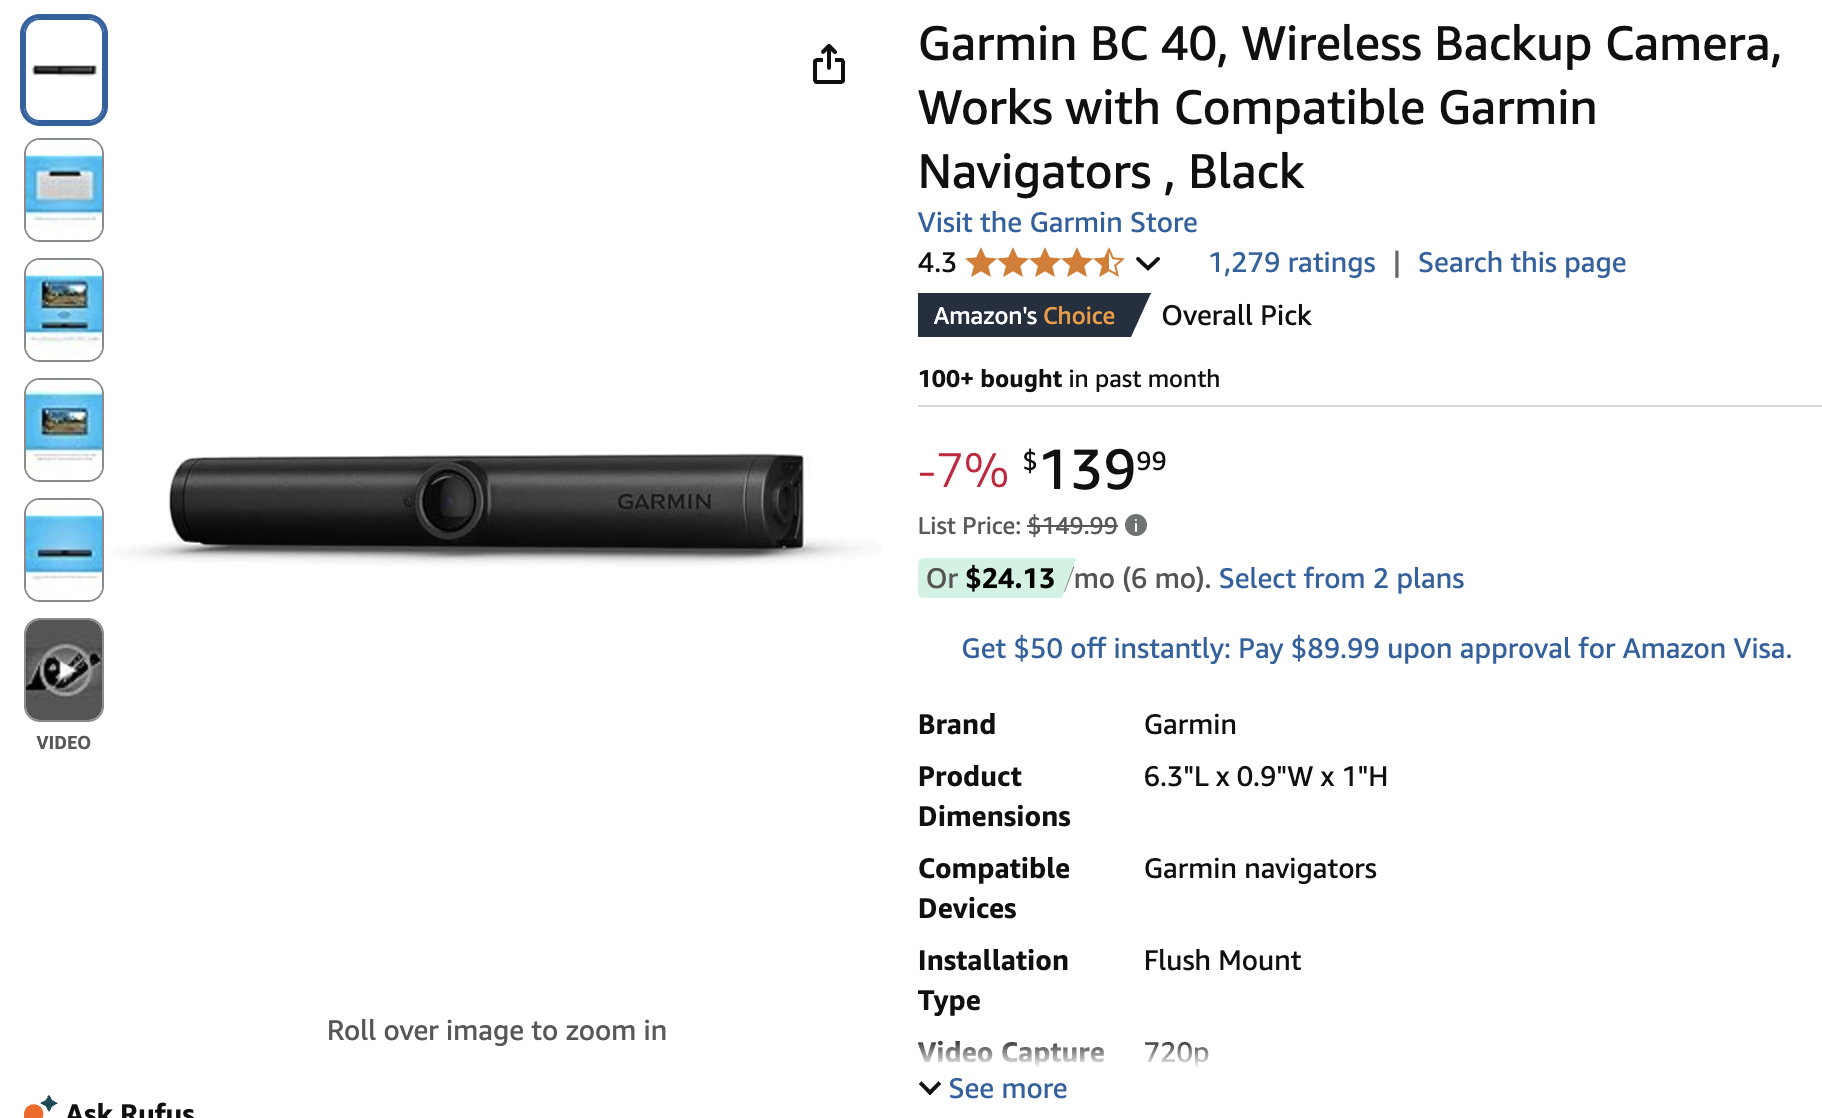Open Select from 2 plans options
The image size is (1822, 1118).
(1341, 578)
